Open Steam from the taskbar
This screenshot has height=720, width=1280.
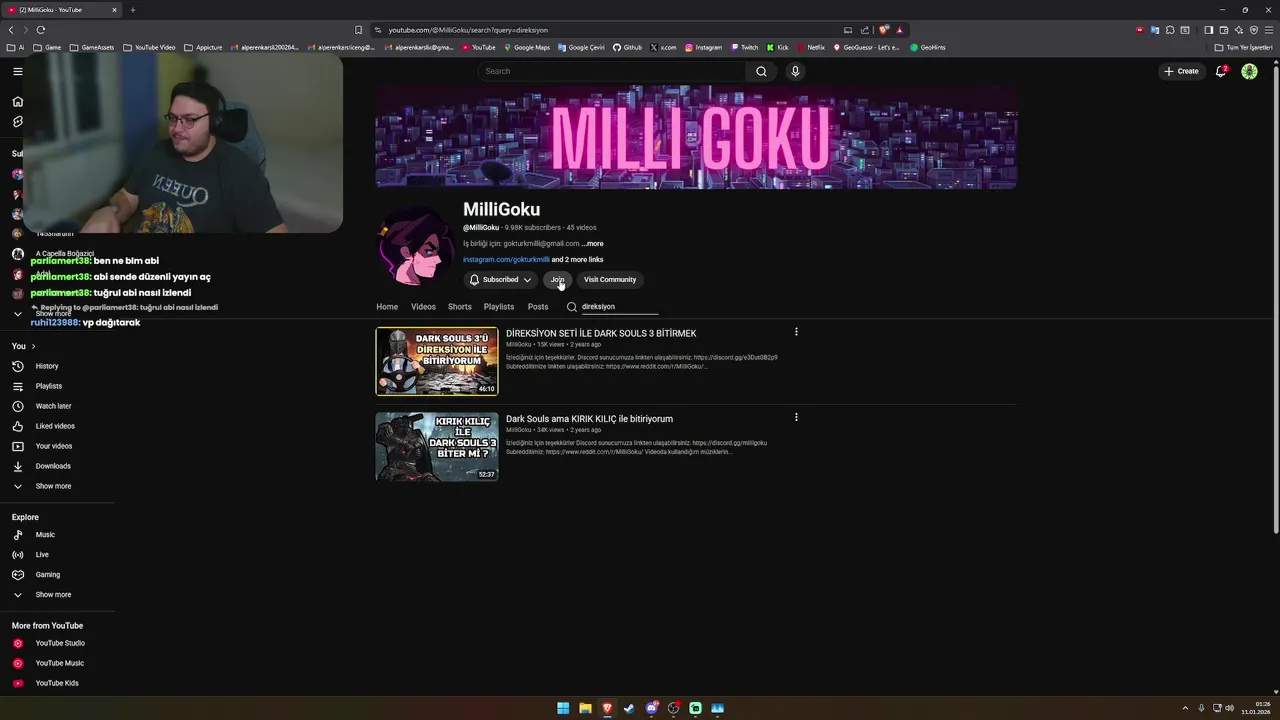click(x=629, y=708)
